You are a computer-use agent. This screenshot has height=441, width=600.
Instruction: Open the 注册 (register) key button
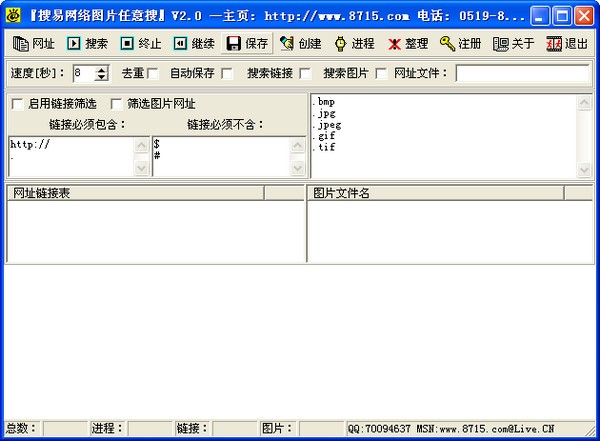click(x=460, y=43)
